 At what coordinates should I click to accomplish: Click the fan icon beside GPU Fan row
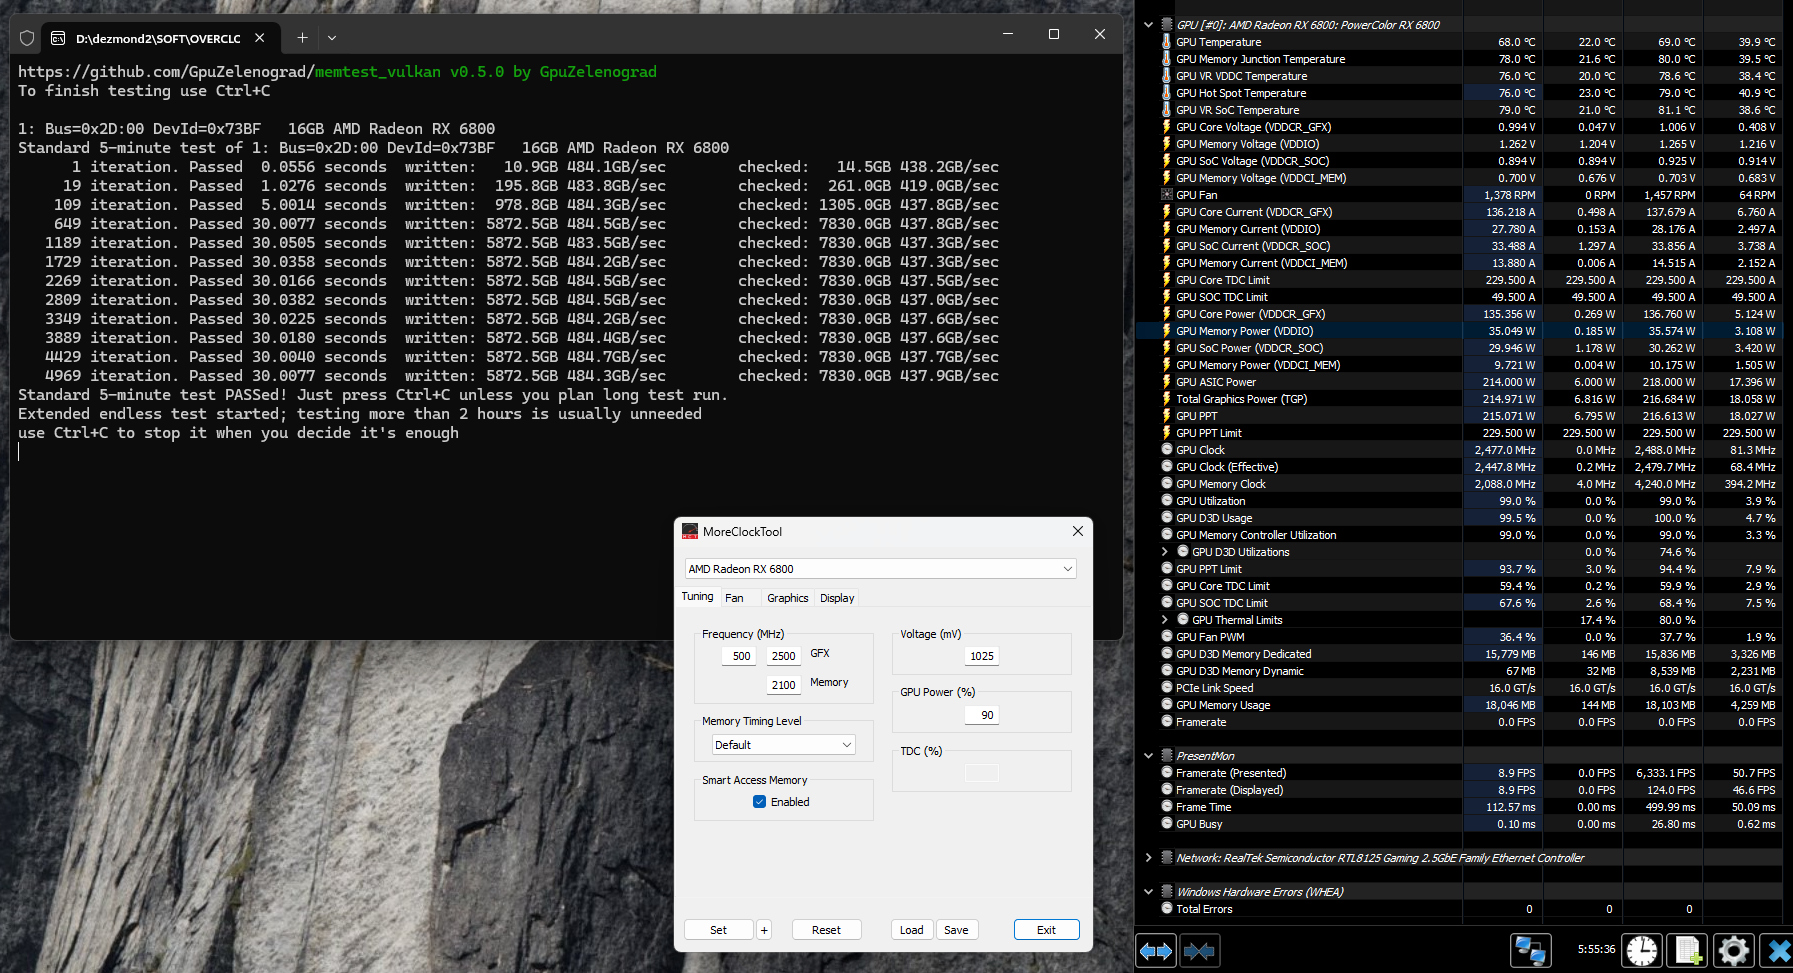click(x=1166, y=195)
